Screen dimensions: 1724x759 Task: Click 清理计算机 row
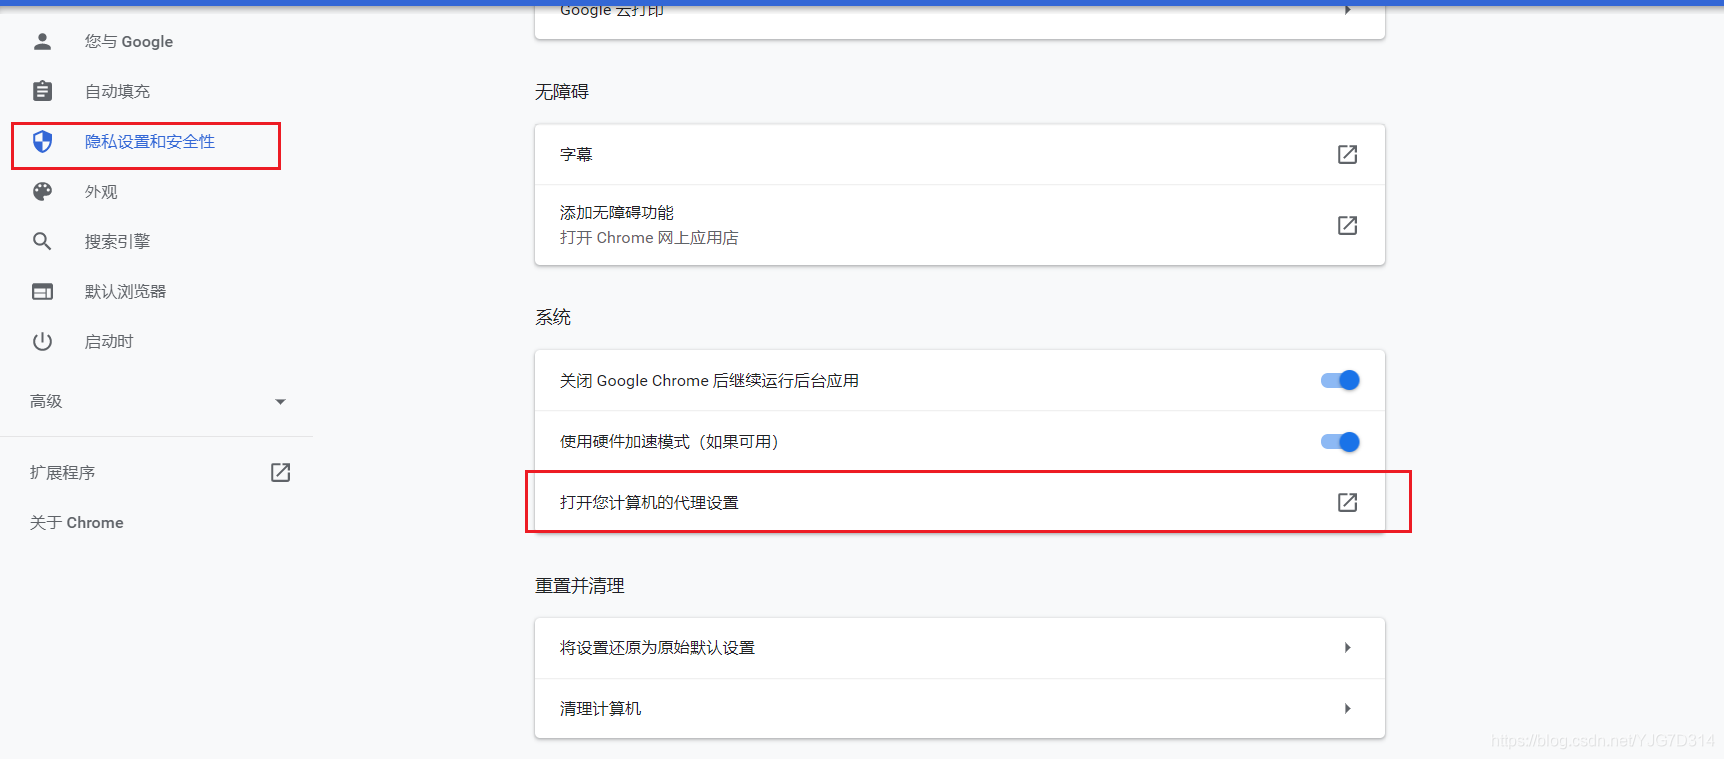click(x=960, y=709)
